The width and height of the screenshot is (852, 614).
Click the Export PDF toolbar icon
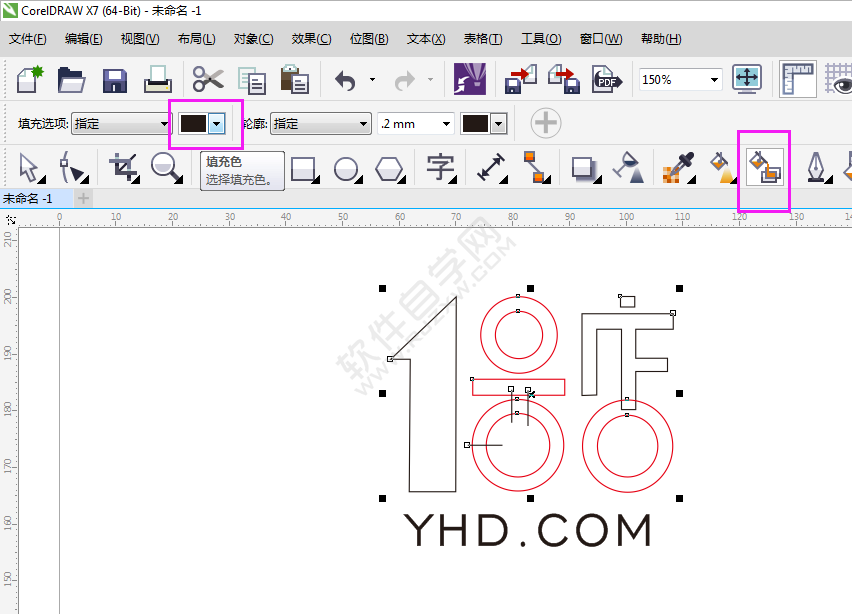606,80
